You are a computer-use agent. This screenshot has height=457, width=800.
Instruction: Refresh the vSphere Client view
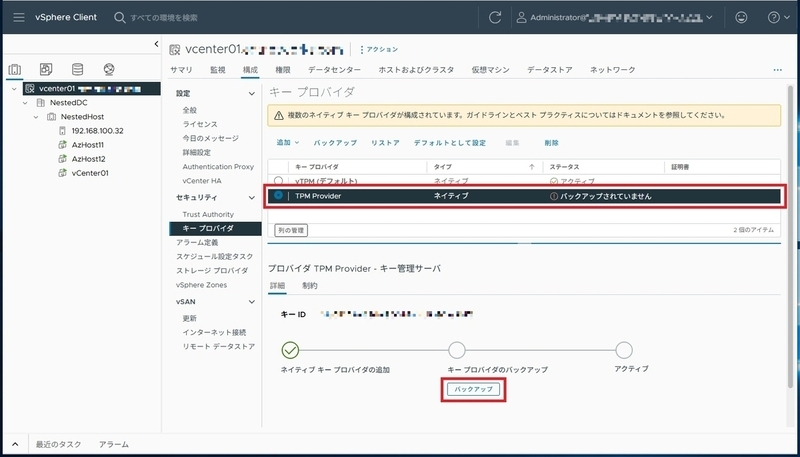494,17
